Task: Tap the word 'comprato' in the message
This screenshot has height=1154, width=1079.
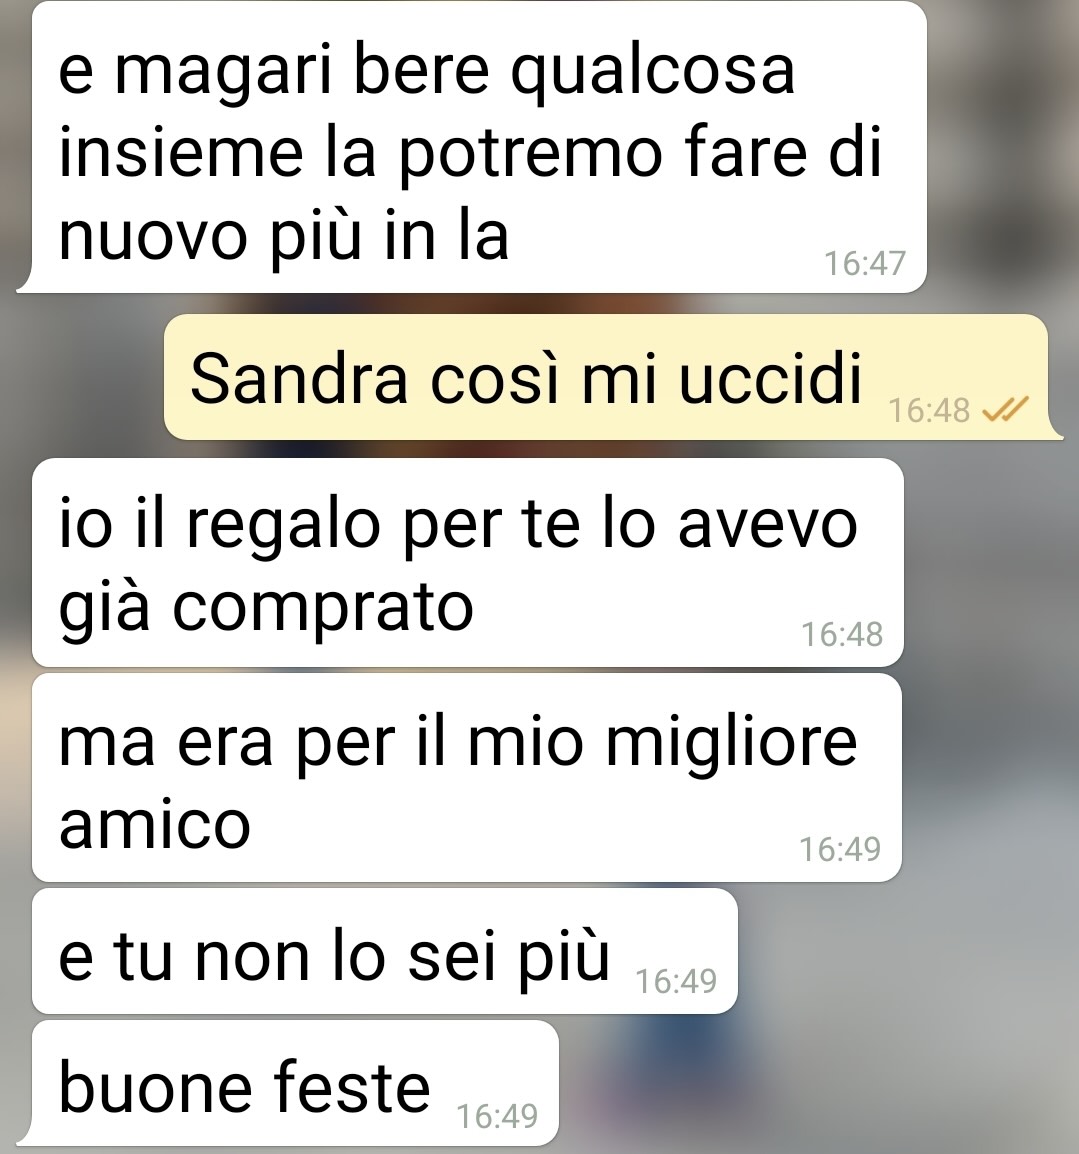Action: pos(322,609)
